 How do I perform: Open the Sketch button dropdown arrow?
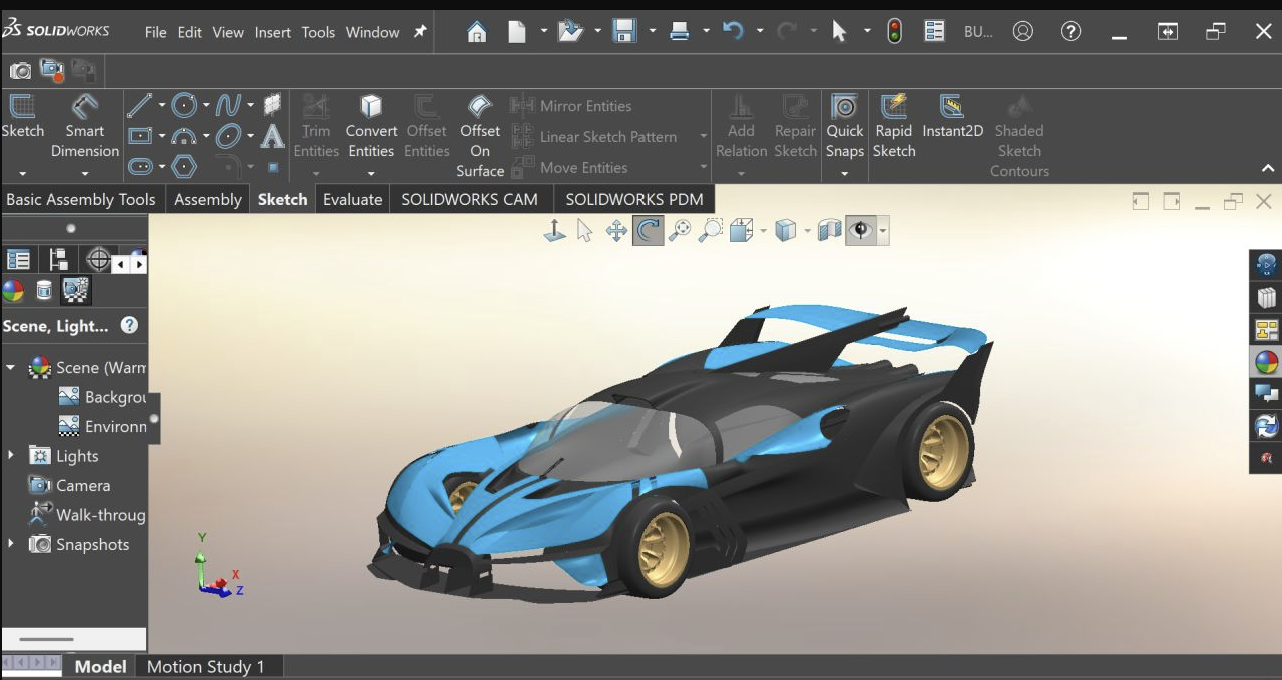pyautogui.click(x=22, y=173)
